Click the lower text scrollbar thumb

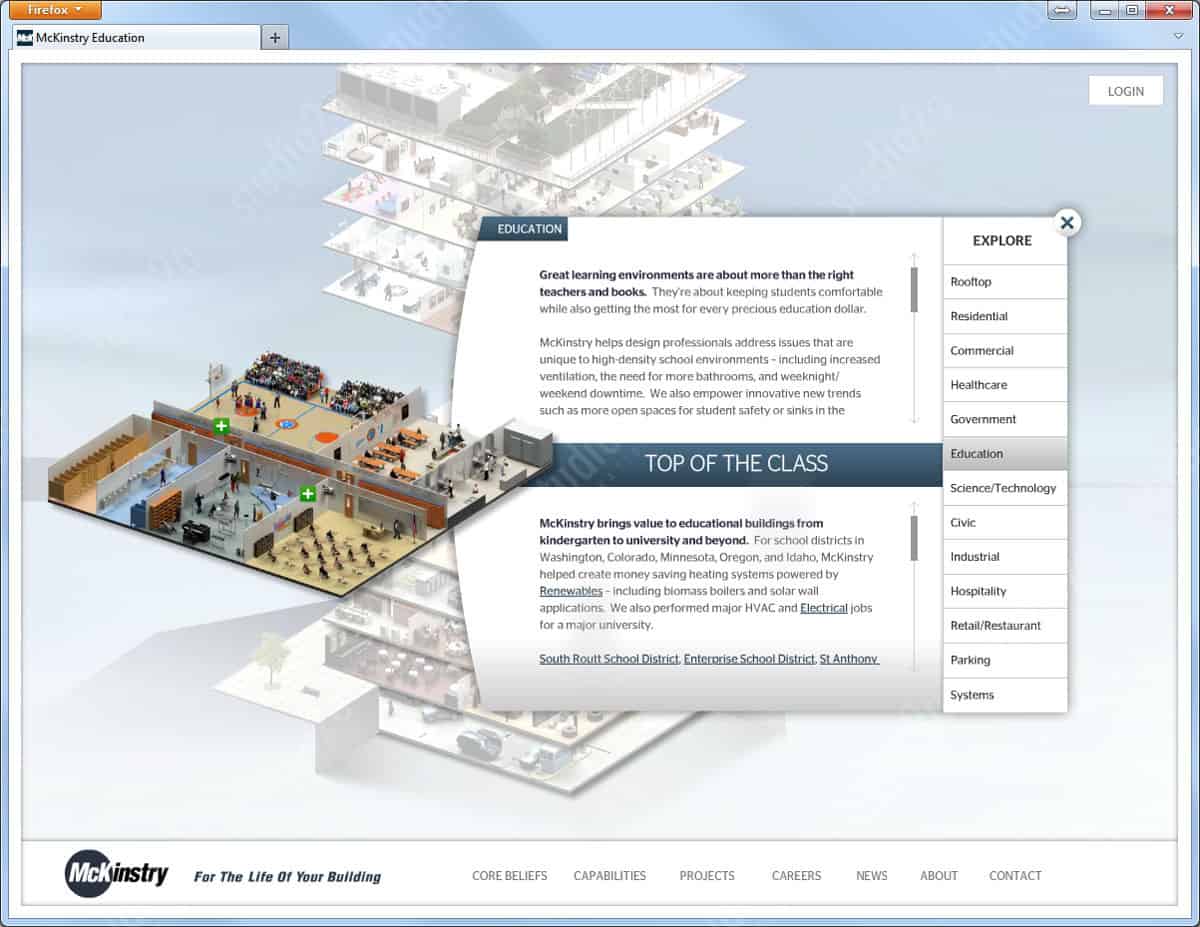pyautogui.click(x=914, y=538)
